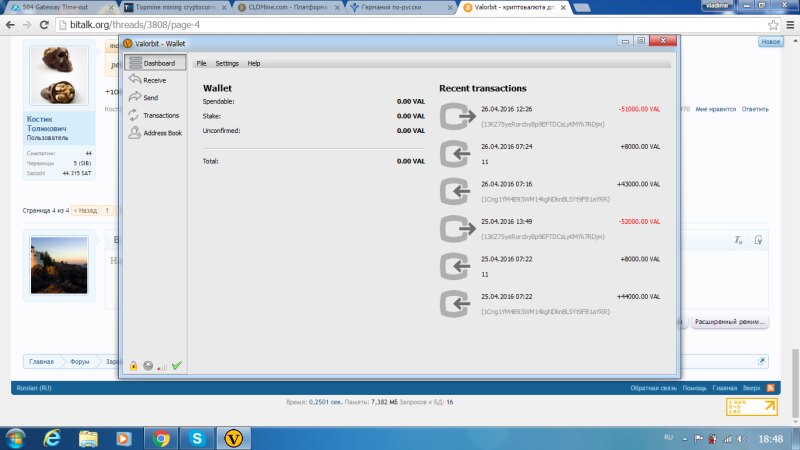Click the green sync checkmark status icon

177,366
